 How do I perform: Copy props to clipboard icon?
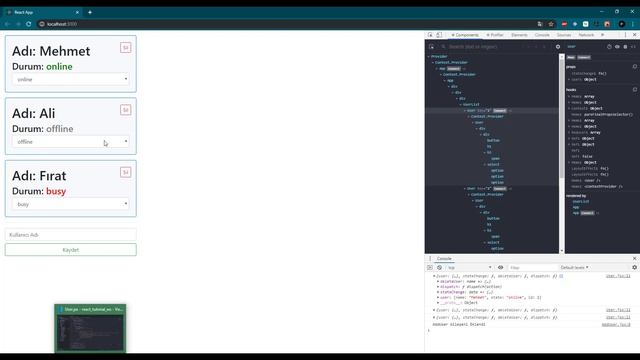coord(635,67)
